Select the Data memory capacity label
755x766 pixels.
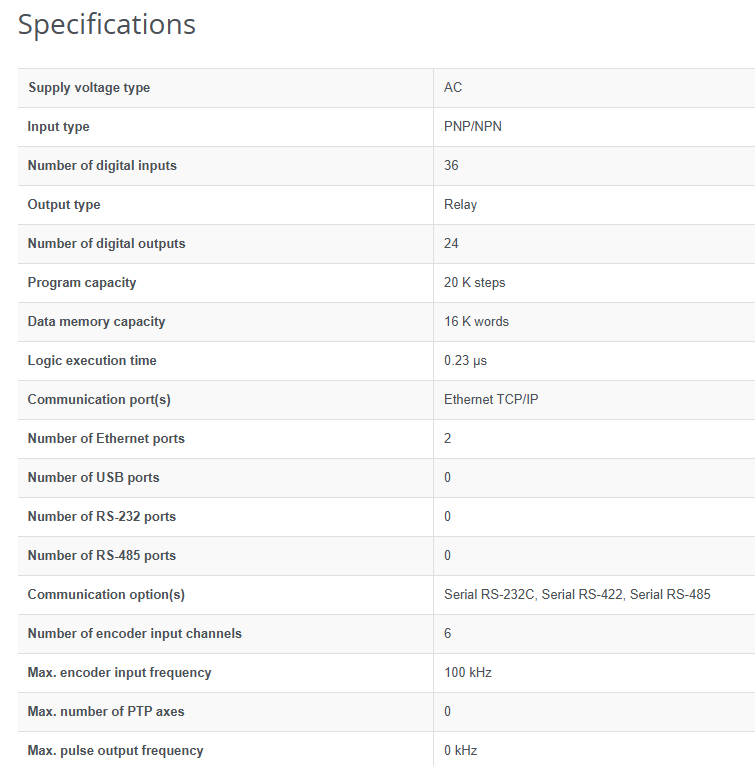96,322
